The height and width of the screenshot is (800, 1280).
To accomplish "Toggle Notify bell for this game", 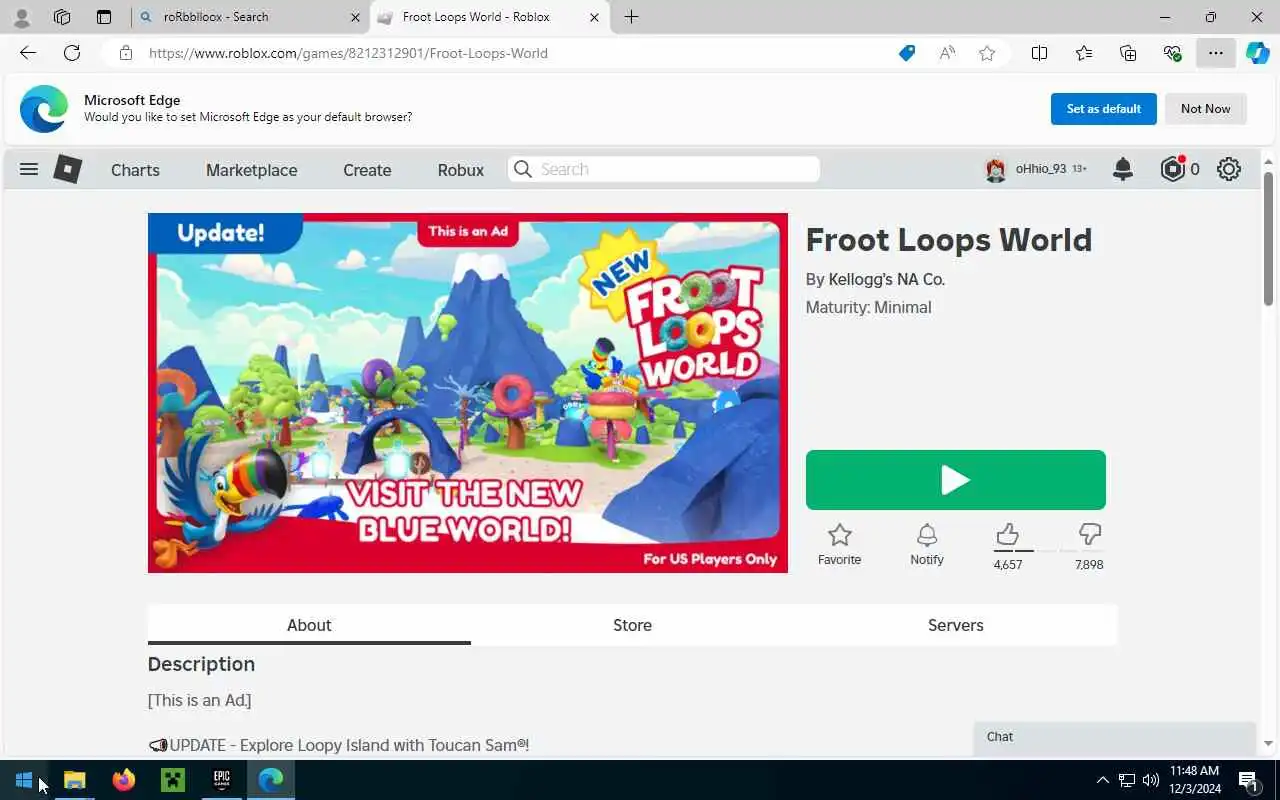I will [x=927, y=545].
